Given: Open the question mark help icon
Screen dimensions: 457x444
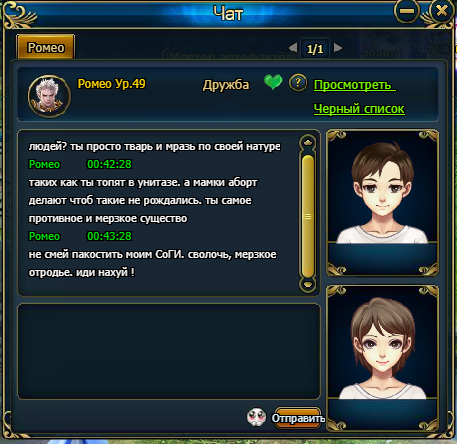Looking at the screenshot, I should pyautogui.click(x=298, y=83).
